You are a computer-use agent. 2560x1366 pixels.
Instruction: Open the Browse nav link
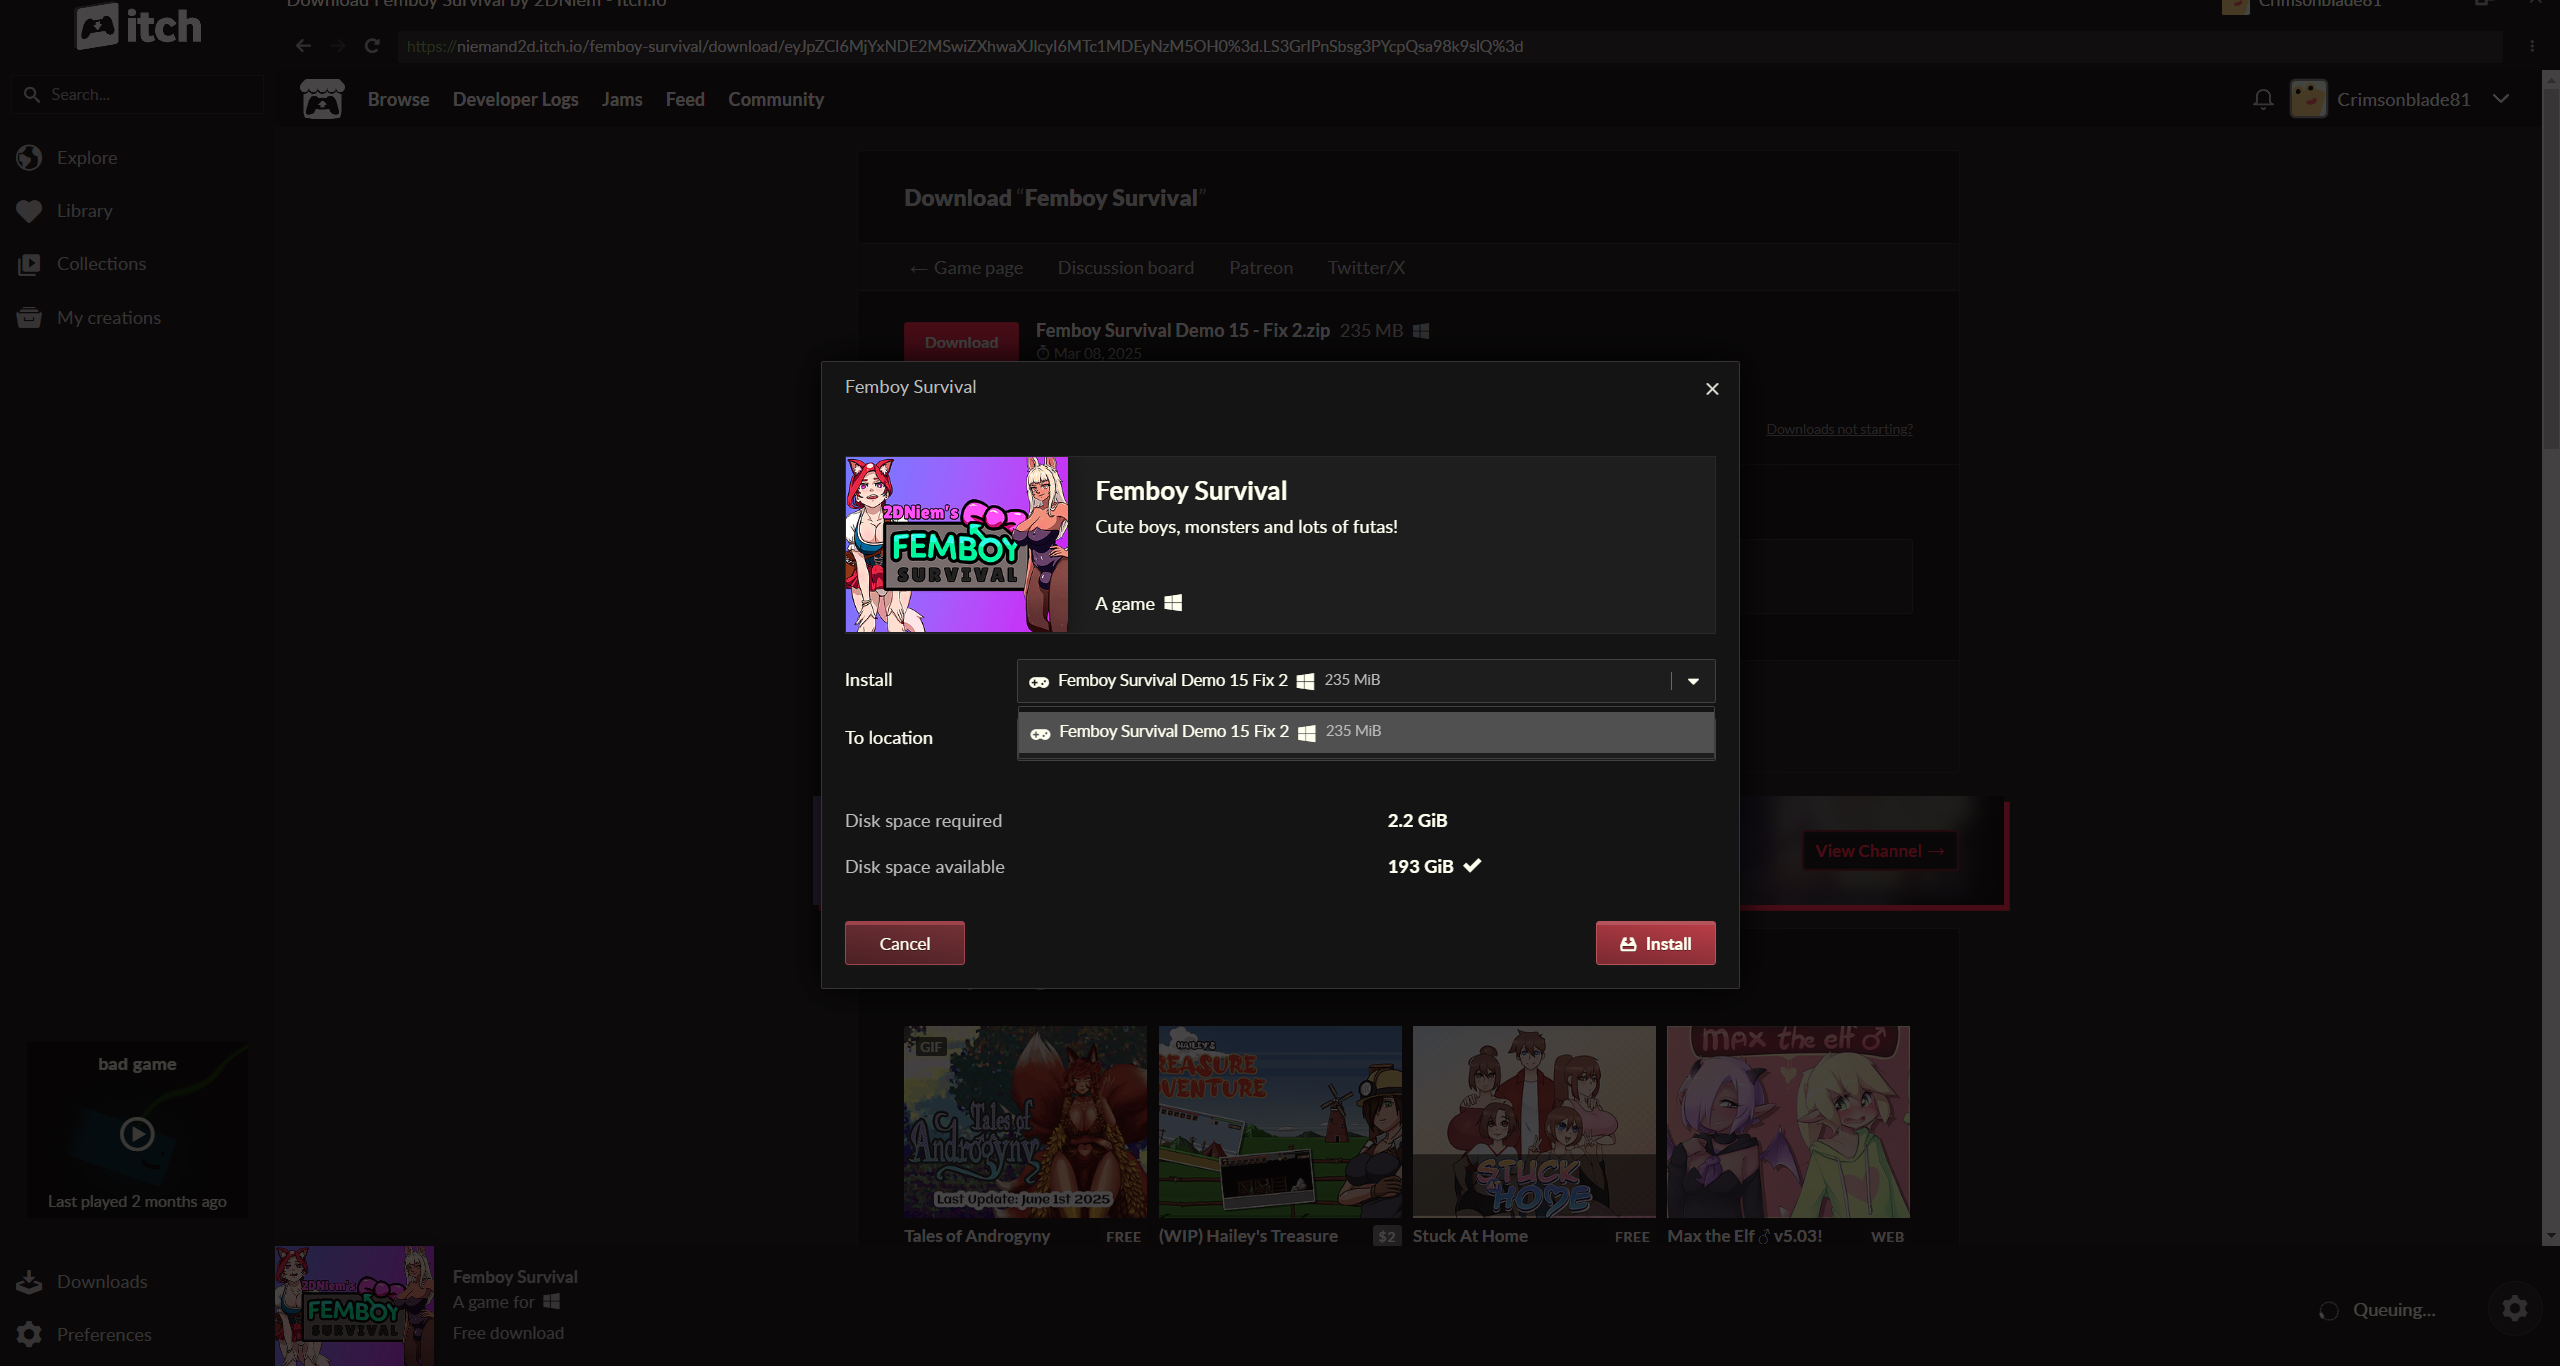[x=398, y=99]
